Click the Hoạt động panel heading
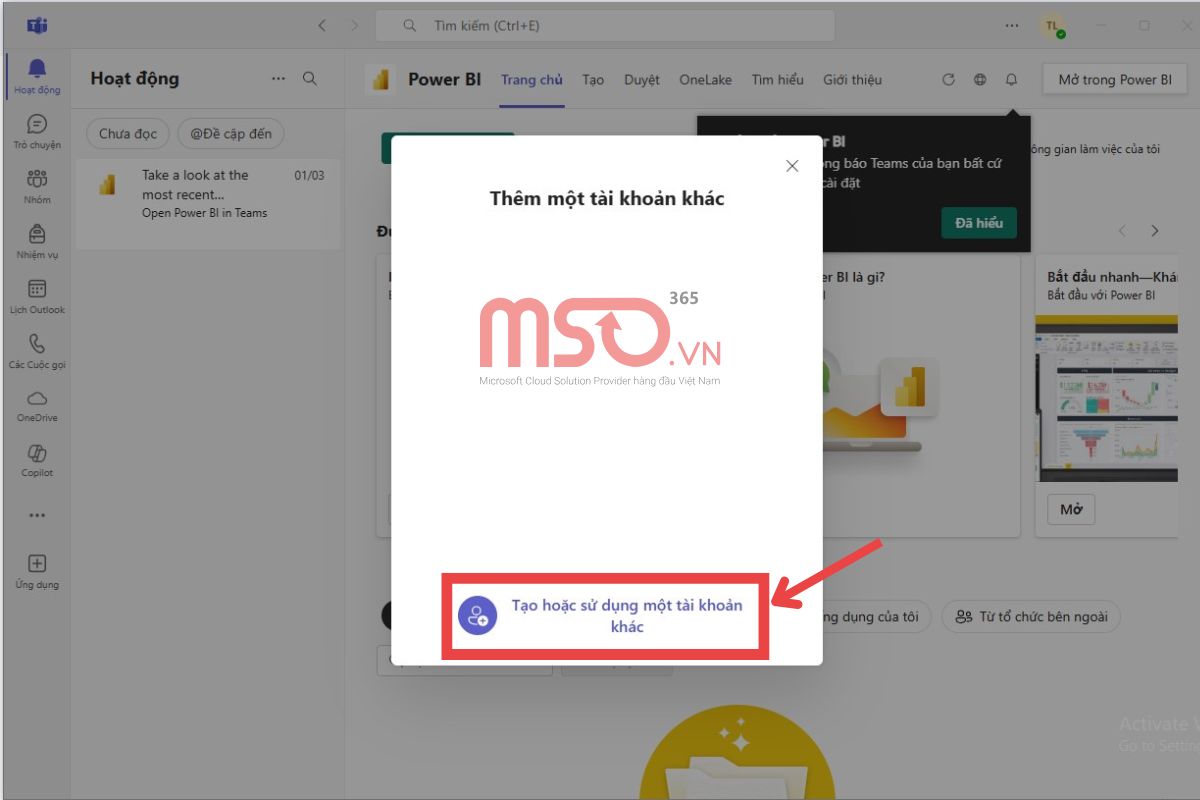Image resolution: width=1200 pixels, height=800 pixels. click(135, 78)
